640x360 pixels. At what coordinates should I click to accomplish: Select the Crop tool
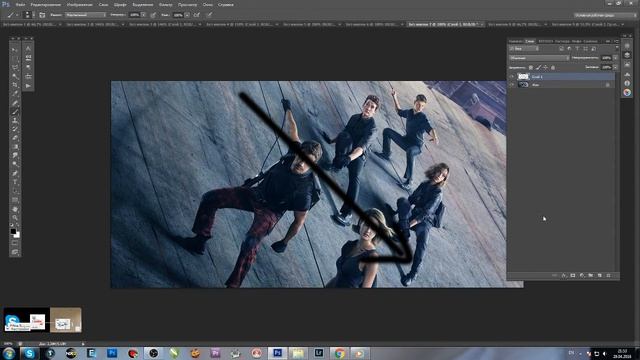coord(15,85)
